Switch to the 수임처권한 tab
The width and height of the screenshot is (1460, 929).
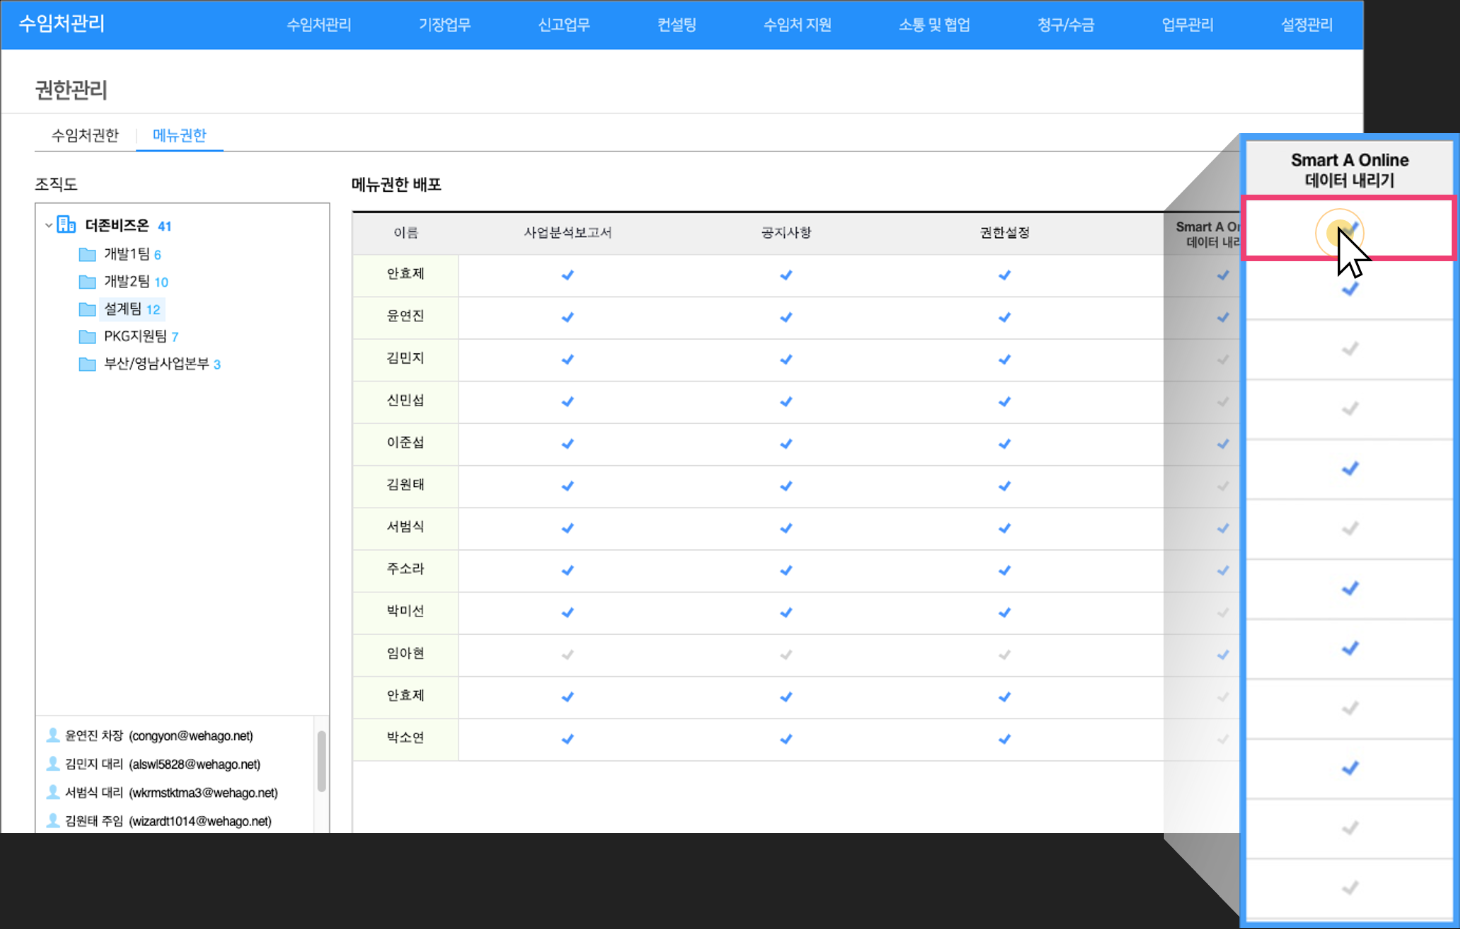coord(85,135)
